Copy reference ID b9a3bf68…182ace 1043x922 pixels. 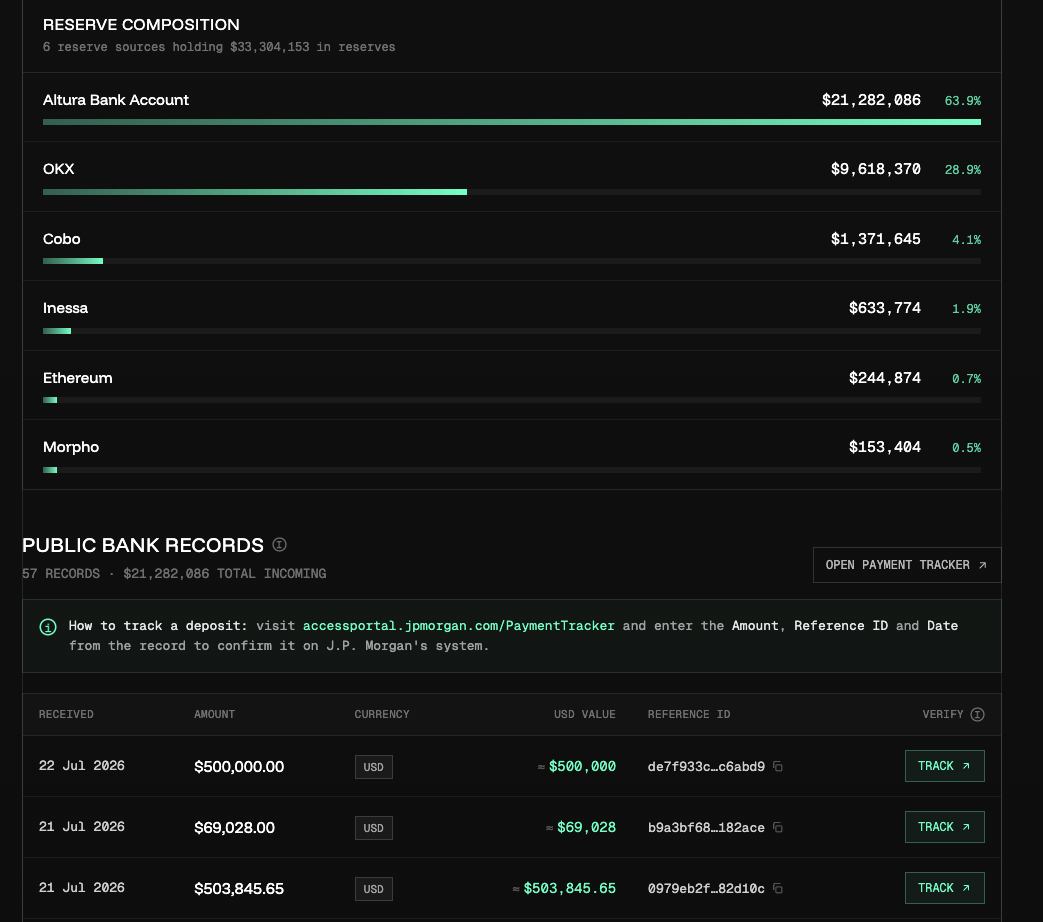(x=778, y=828)
